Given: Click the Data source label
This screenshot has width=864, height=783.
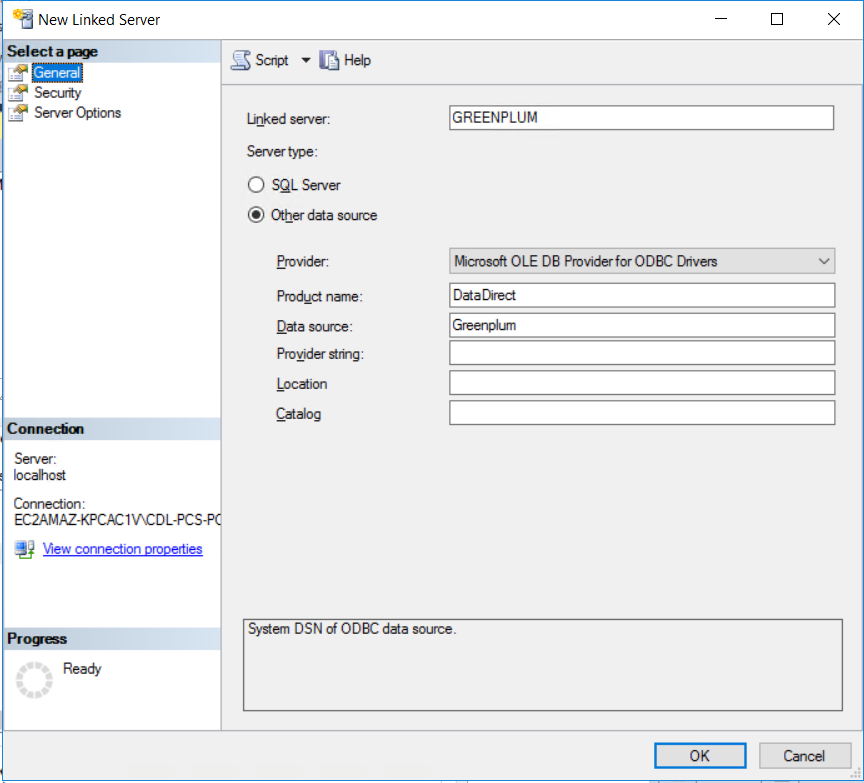Looking at the screenshot, I should point(315,326).
